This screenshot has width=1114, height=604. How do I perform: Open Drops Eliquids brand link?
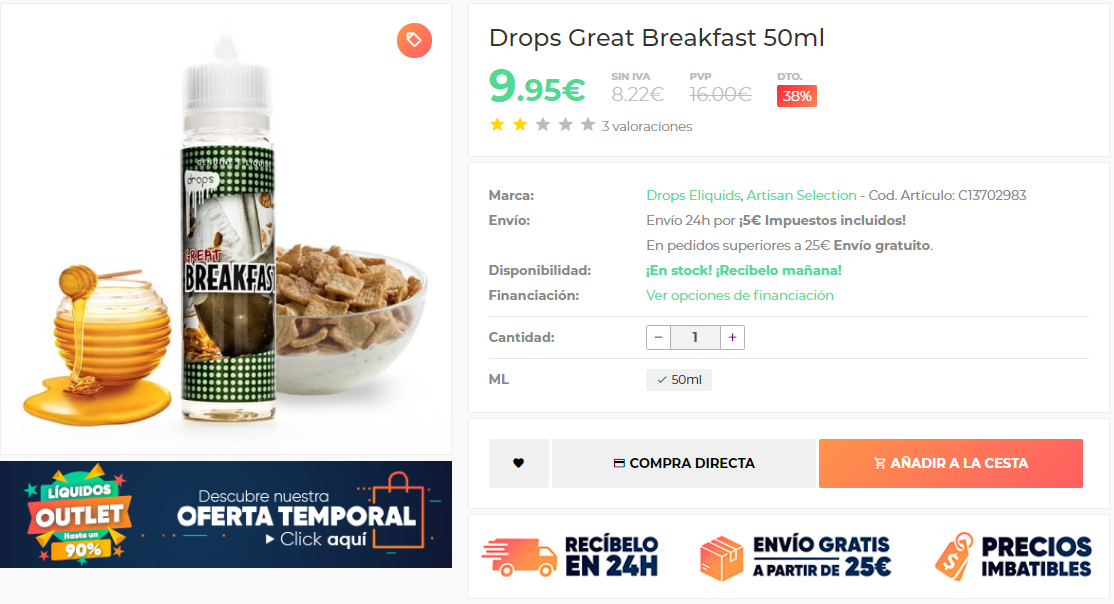693,195
